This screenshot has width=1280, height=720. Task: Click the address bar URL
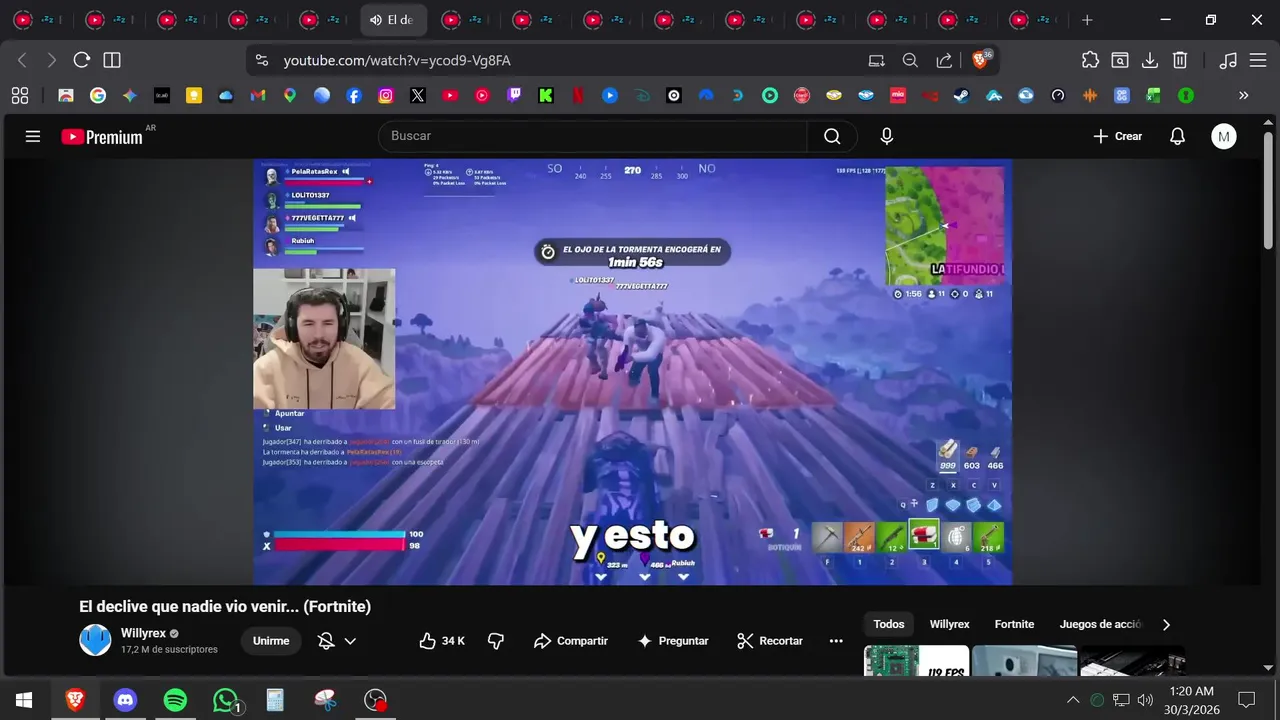(397, 61)
